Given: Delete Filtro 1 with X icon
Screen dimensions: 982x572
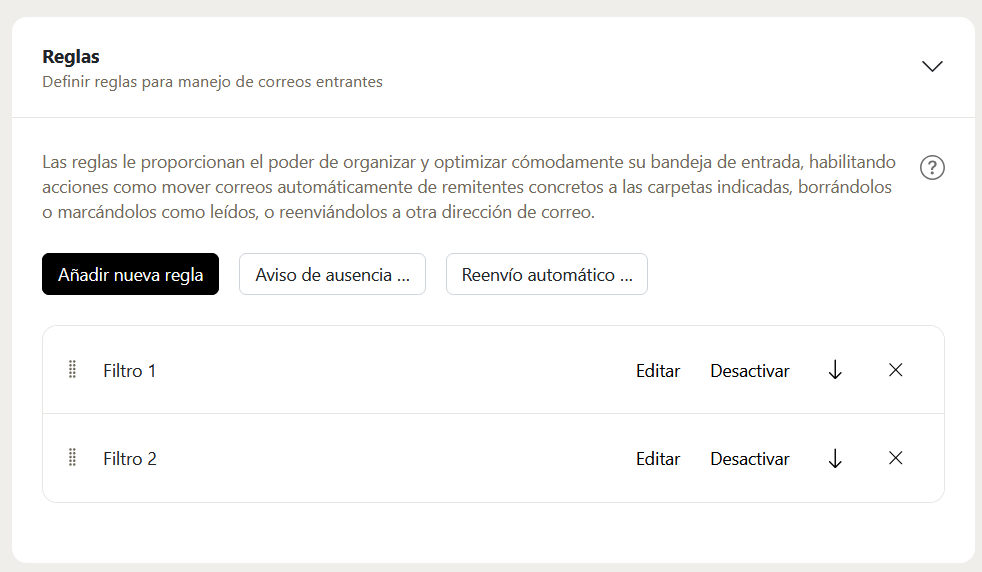Looking at the screenshot, I should 896,370.
